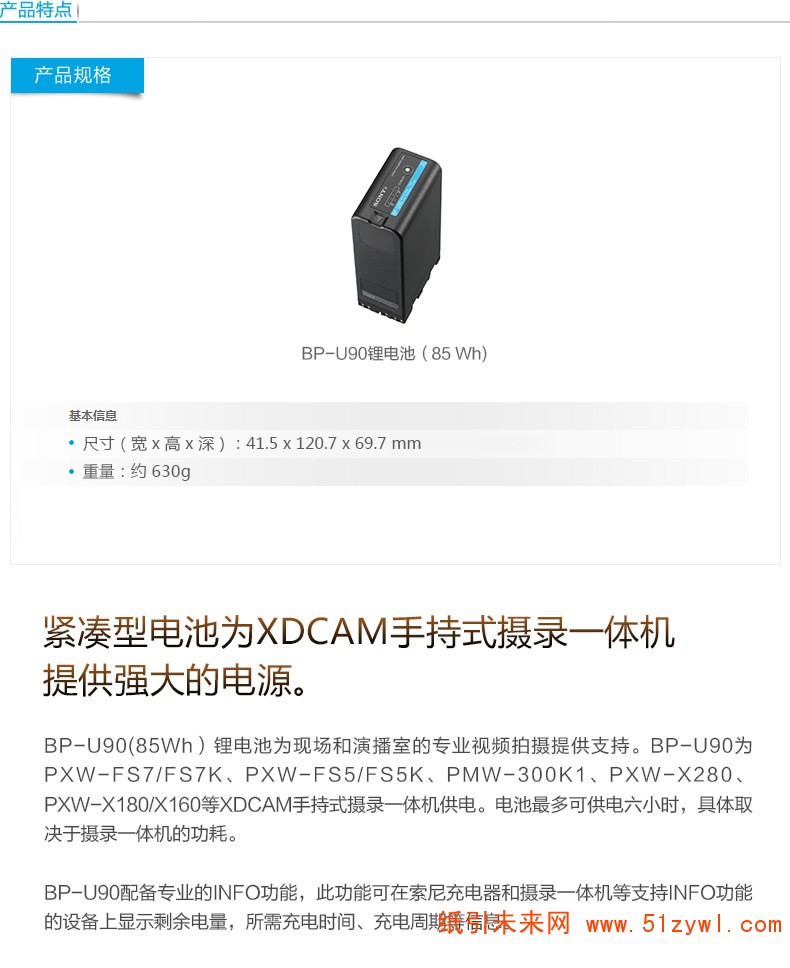The image size is (790, 968).
Task: Click the paragraph about the BP-U90 INFO功能
Action: [398, 907]
